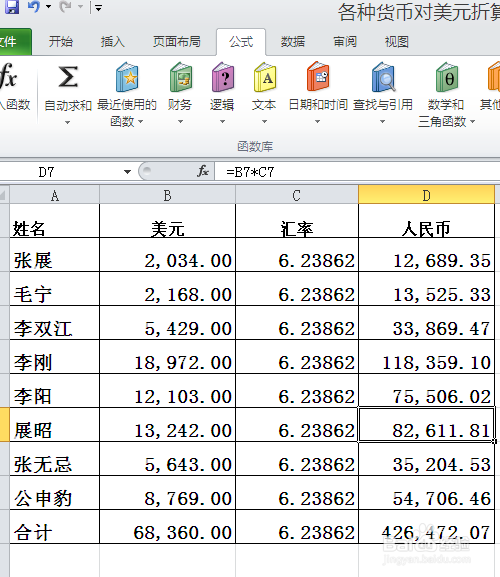This screenshot has width=500, height=577.
Task: Open the 财务 functions book icon
Action: [x=181, y=77]
